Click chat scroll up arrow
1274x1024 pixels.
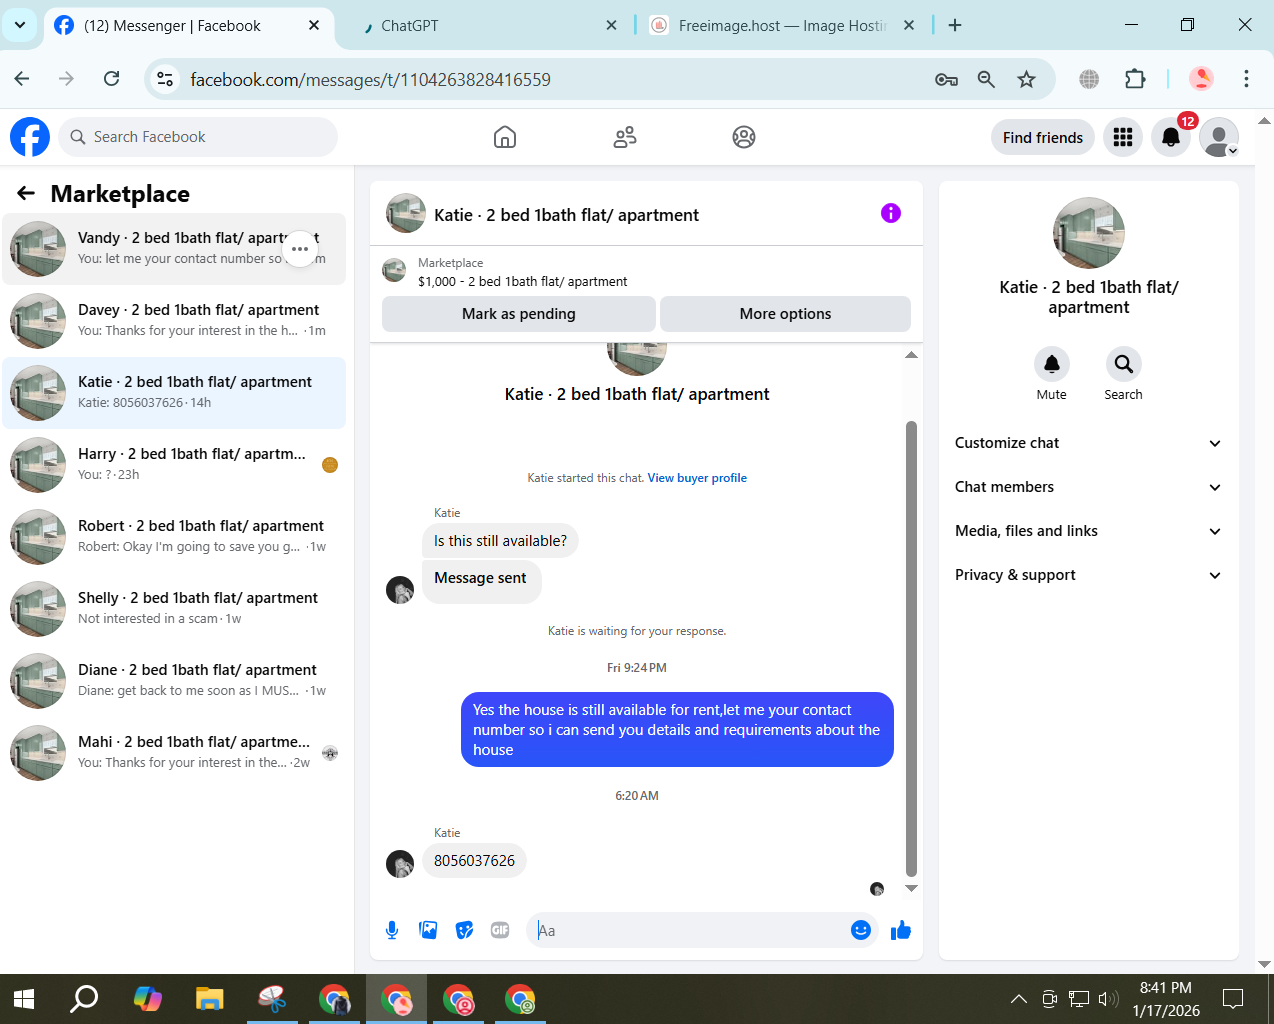(911, 355)
